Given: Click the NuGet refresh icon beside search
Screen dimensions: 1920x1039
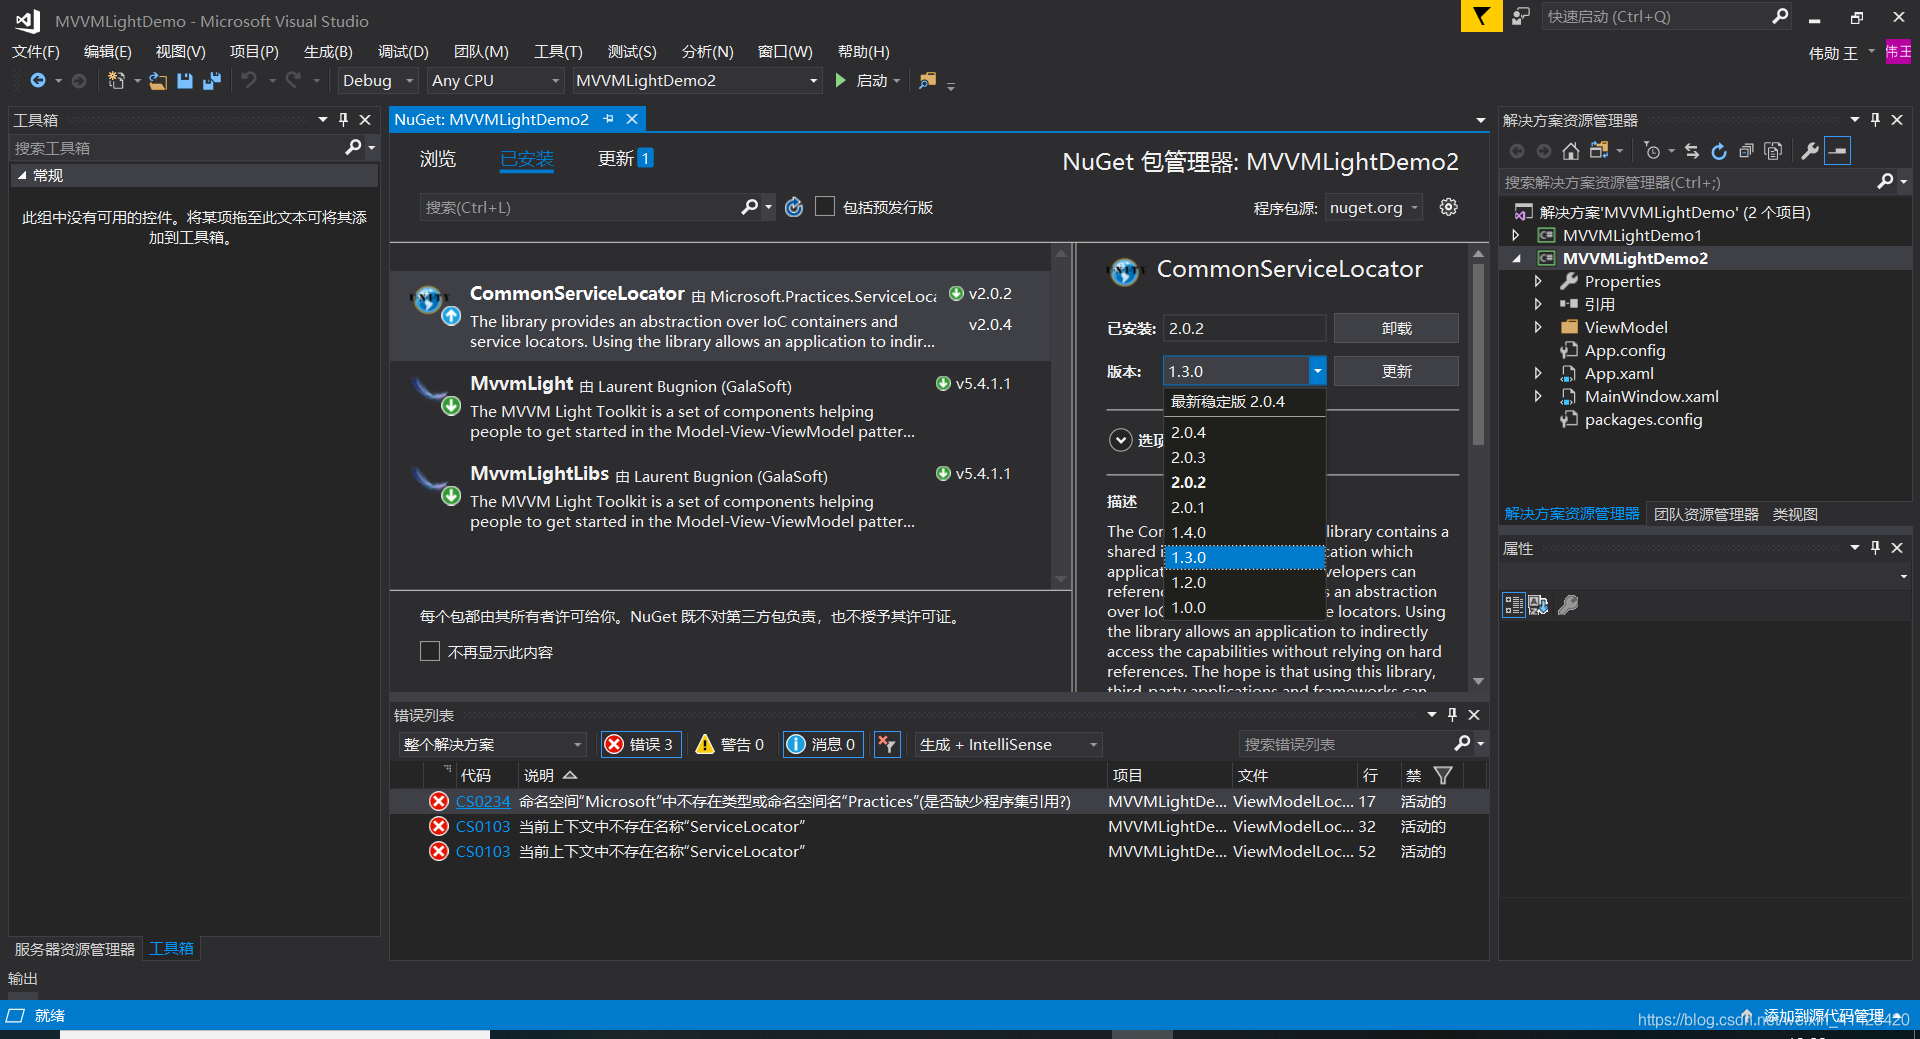Looking at the screenshot, I should (x=794, y=207).
